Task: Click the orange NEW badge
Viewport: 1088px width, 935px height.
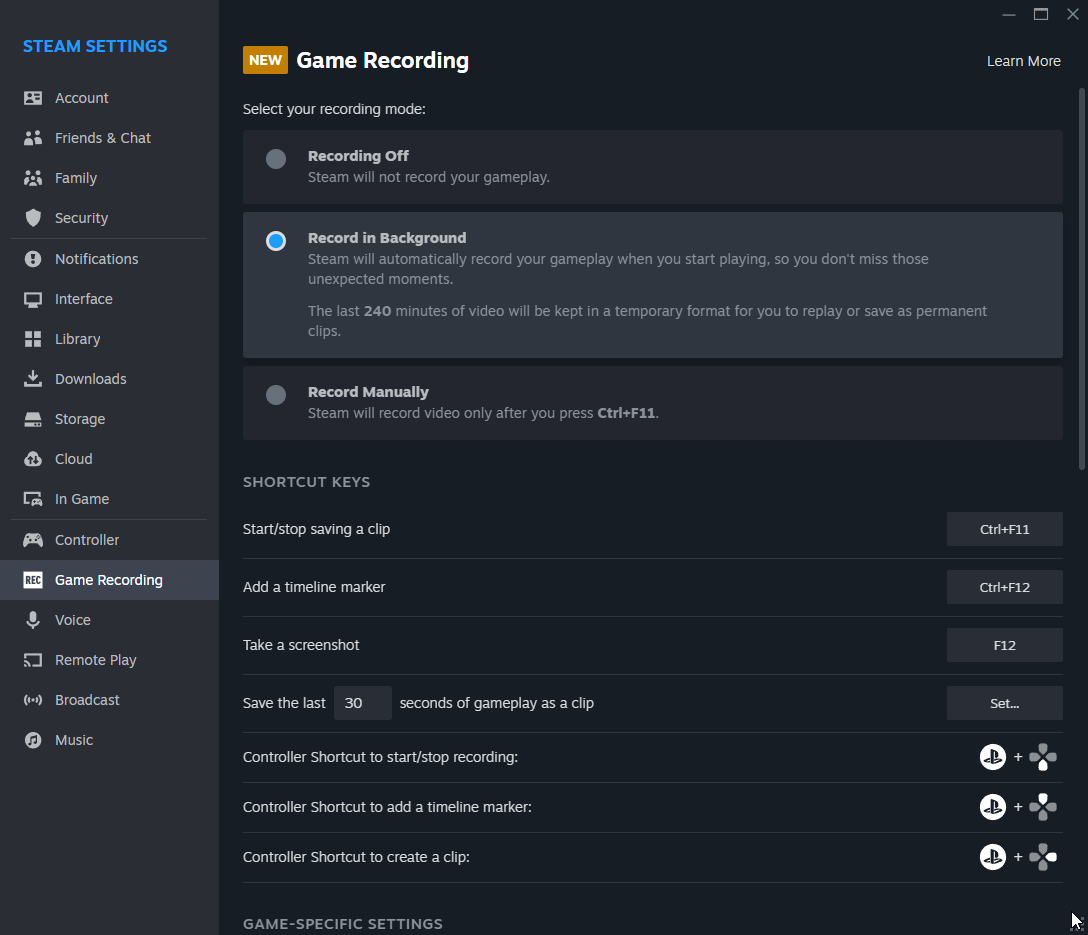Action: [265, 60]
